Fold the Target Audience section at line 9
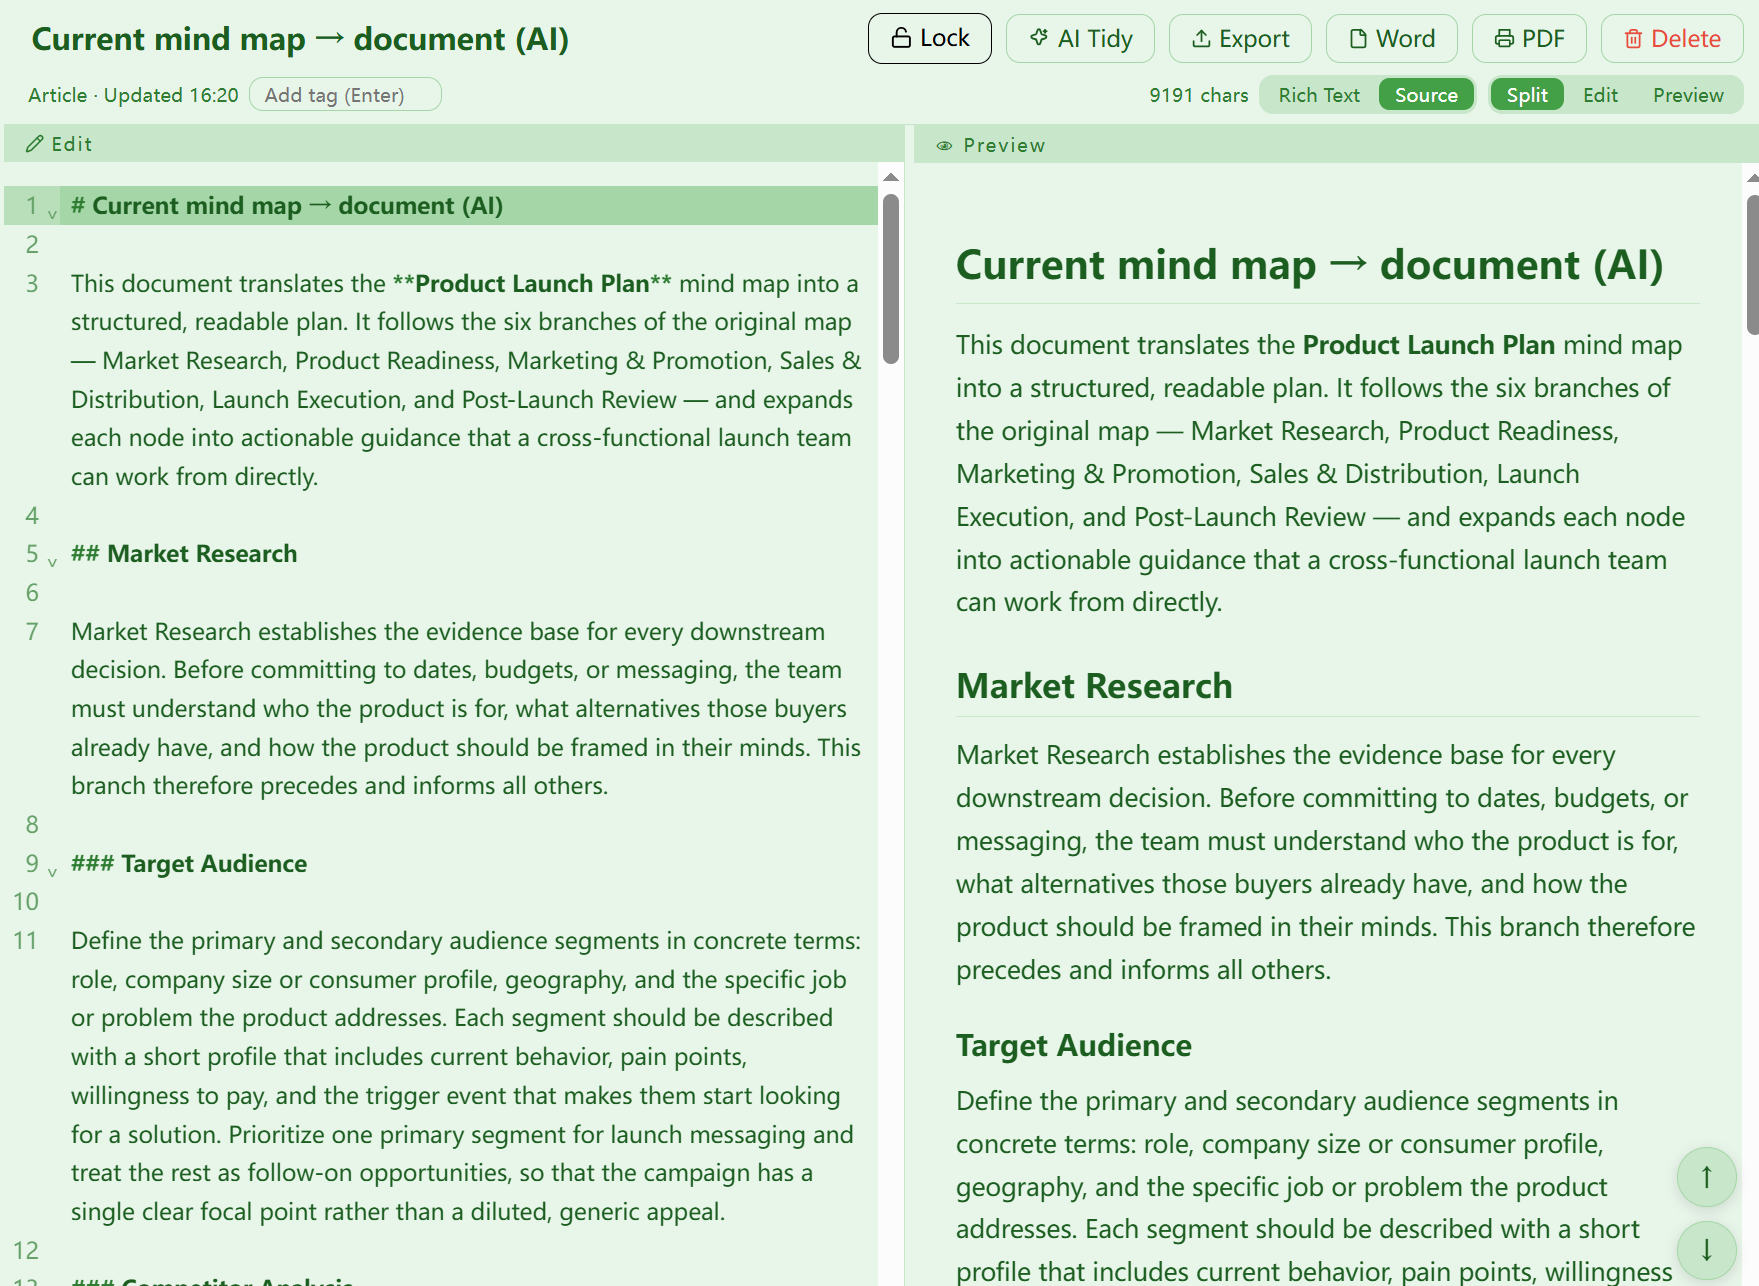Viewport: 1759px width, 1286px height. tap(52, 872)
